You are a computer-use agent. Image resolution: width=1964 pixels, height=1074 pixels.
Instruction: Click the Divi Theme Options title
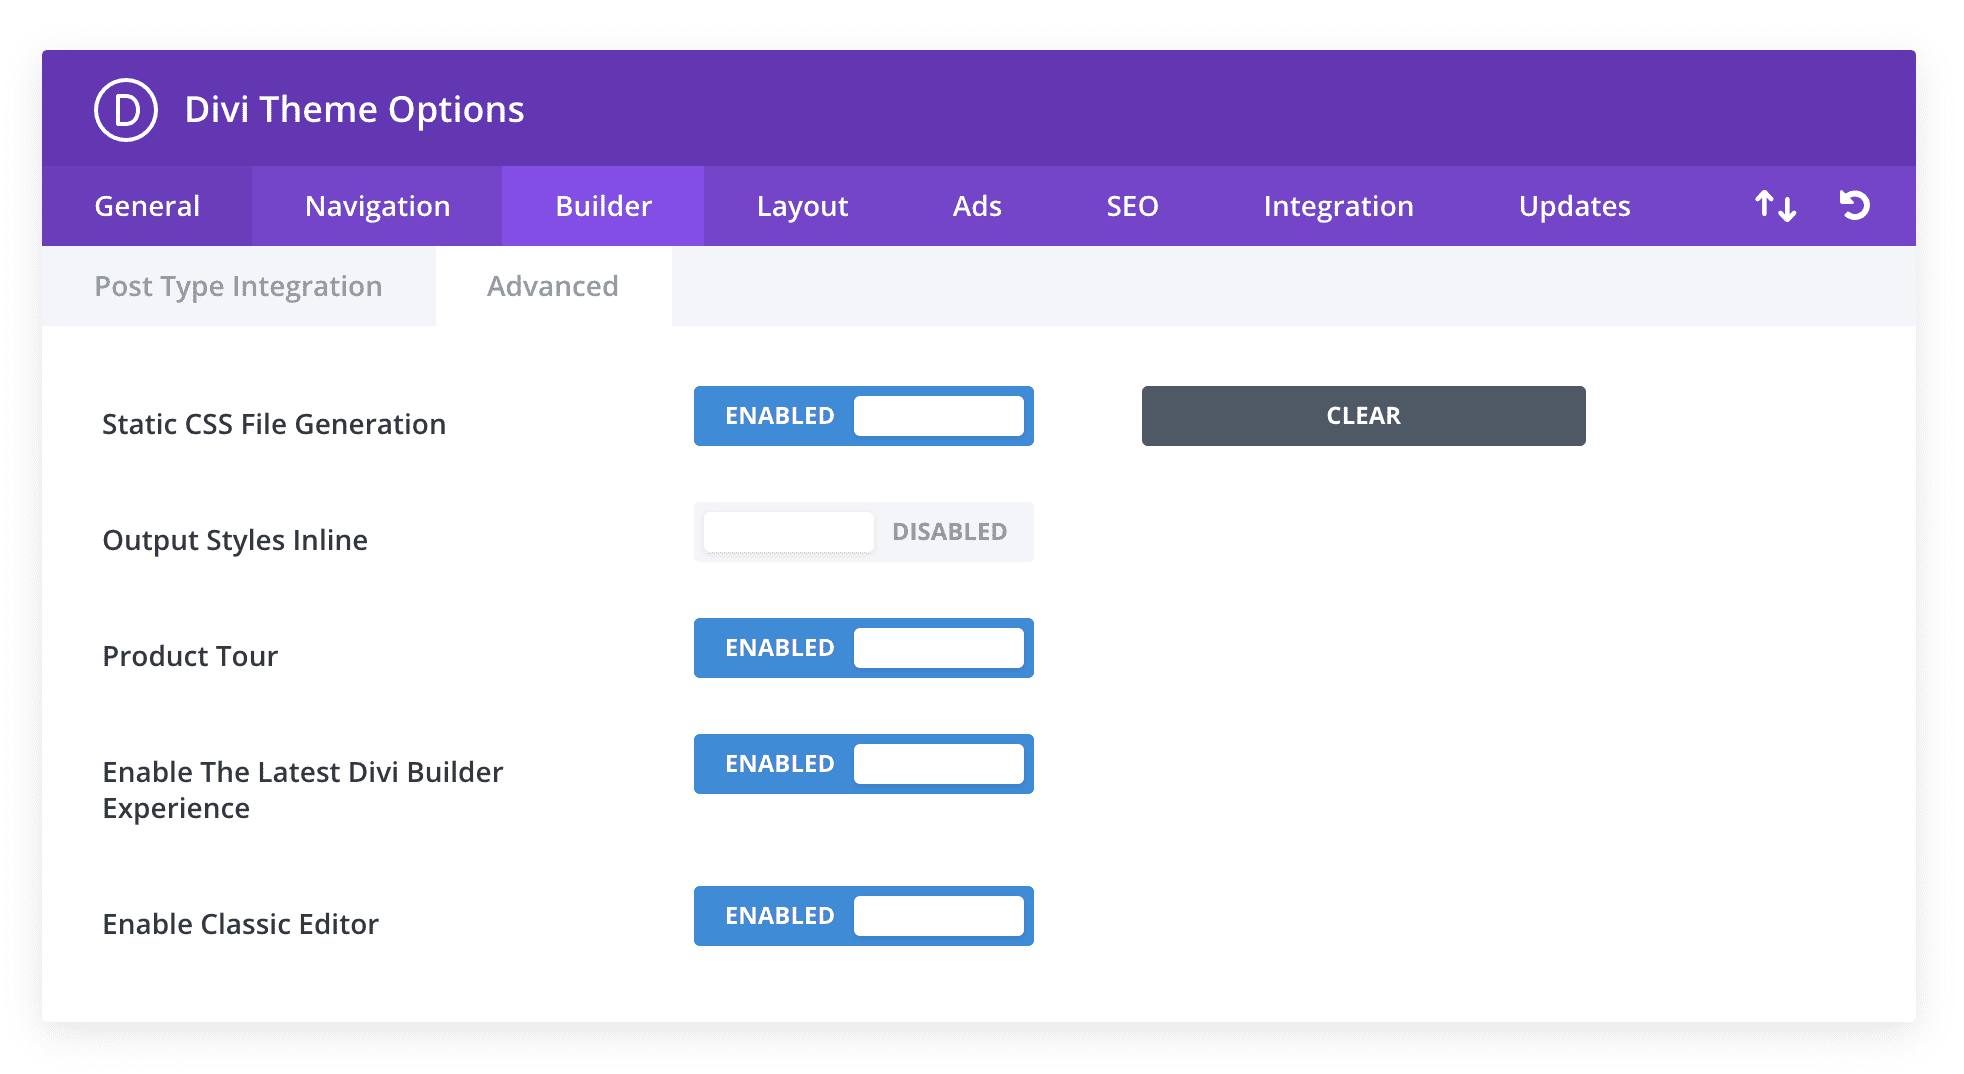[354, 110]
